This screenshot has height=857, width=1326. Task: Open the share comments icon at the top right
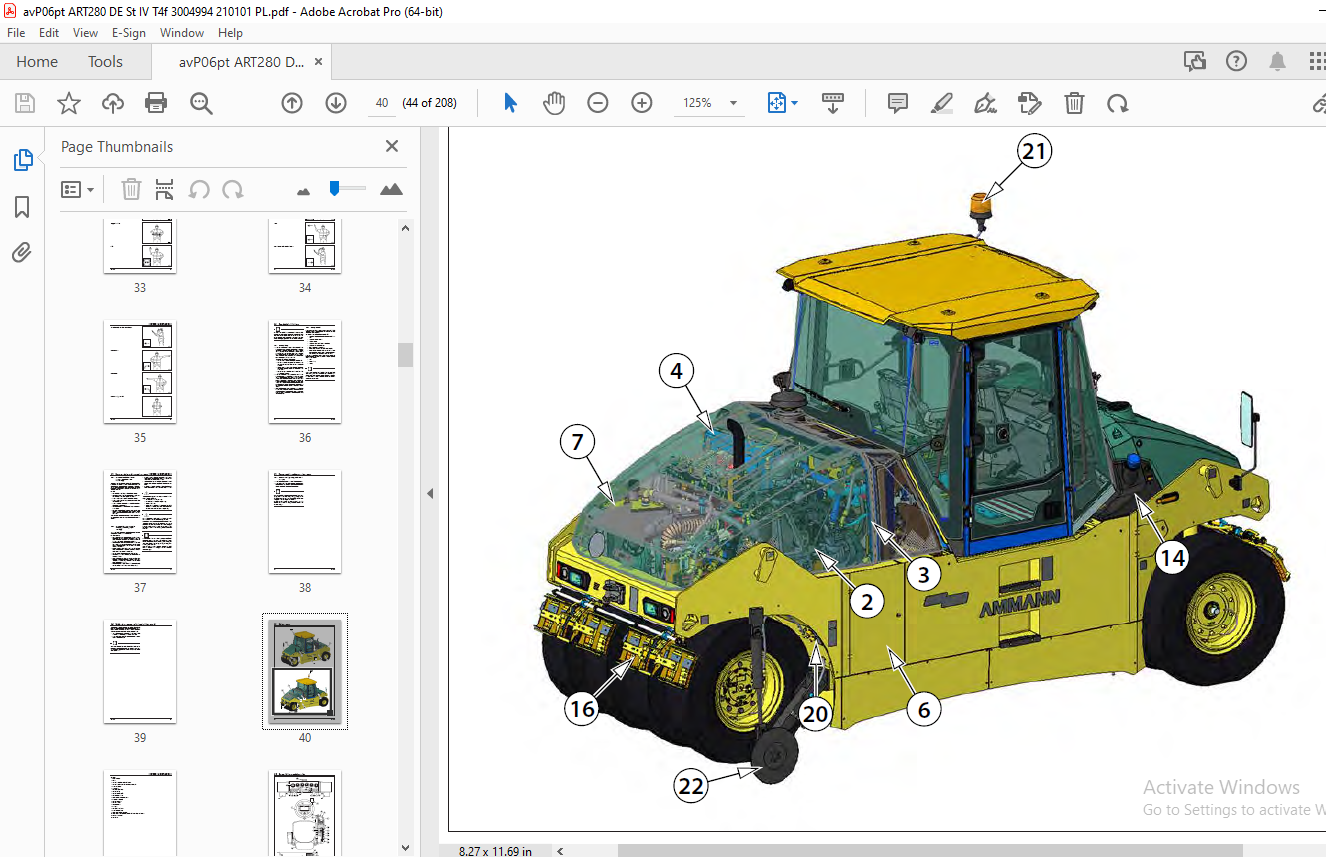point(1195,62)
